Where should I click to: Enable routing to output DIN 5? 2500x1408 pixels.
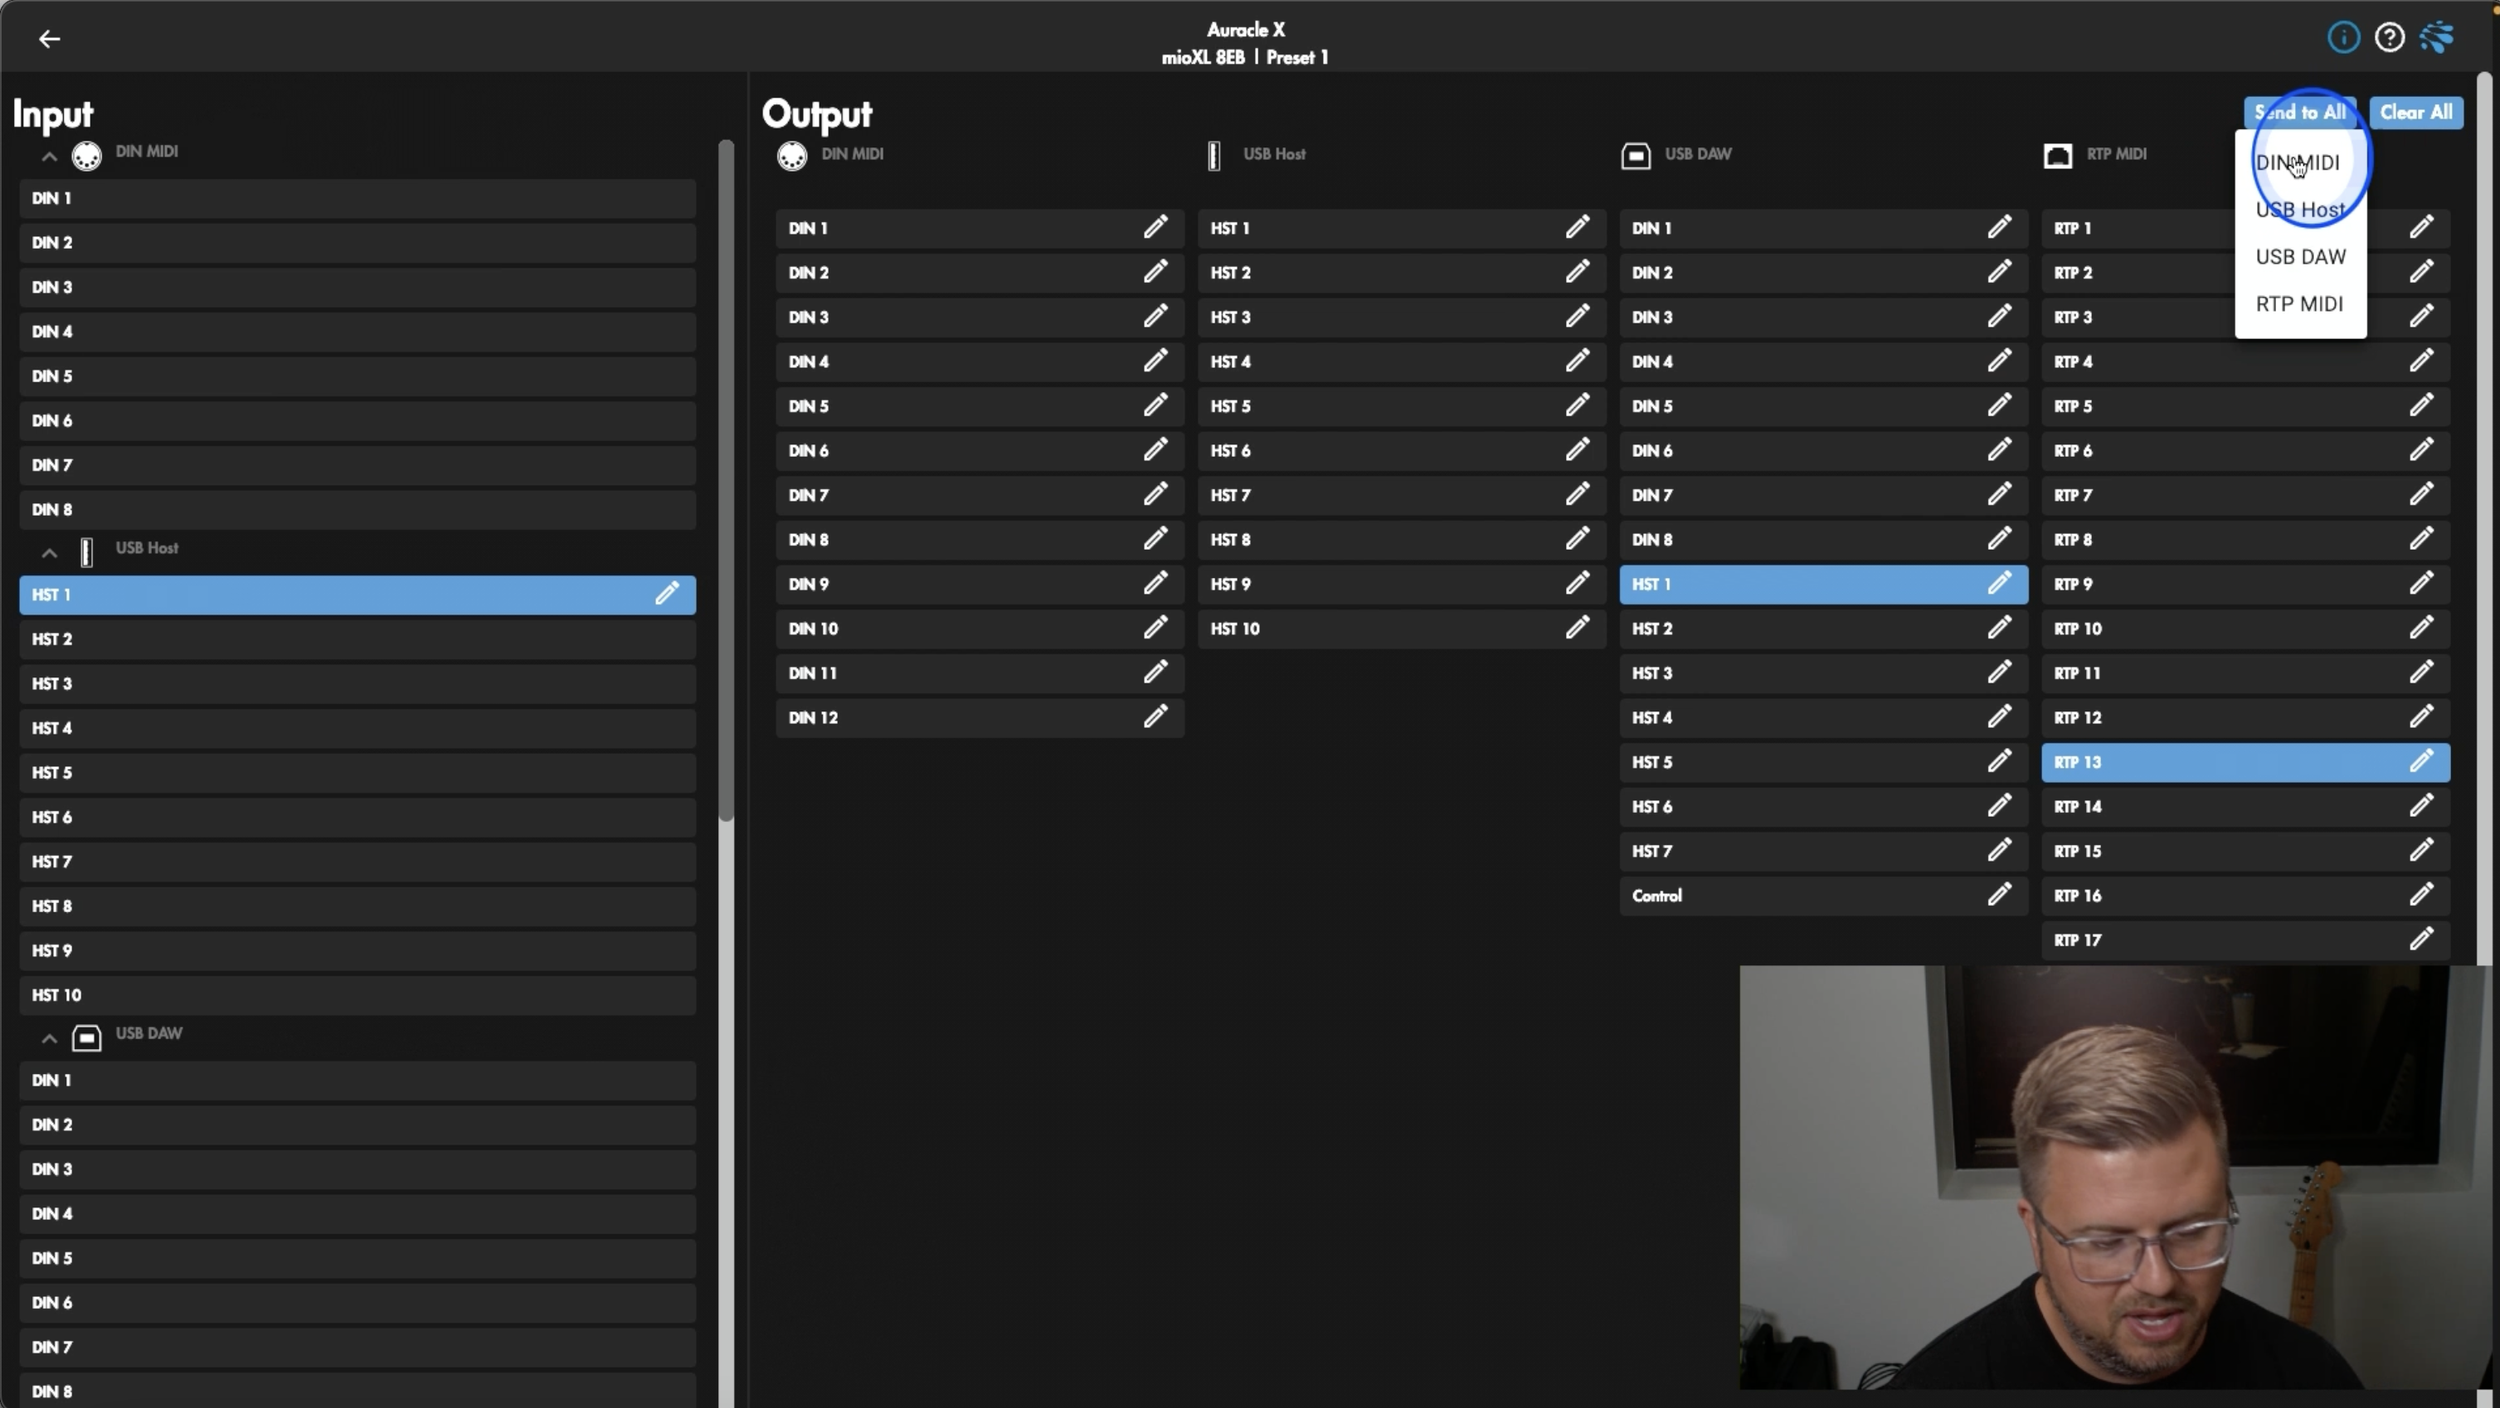pos(950,406)
